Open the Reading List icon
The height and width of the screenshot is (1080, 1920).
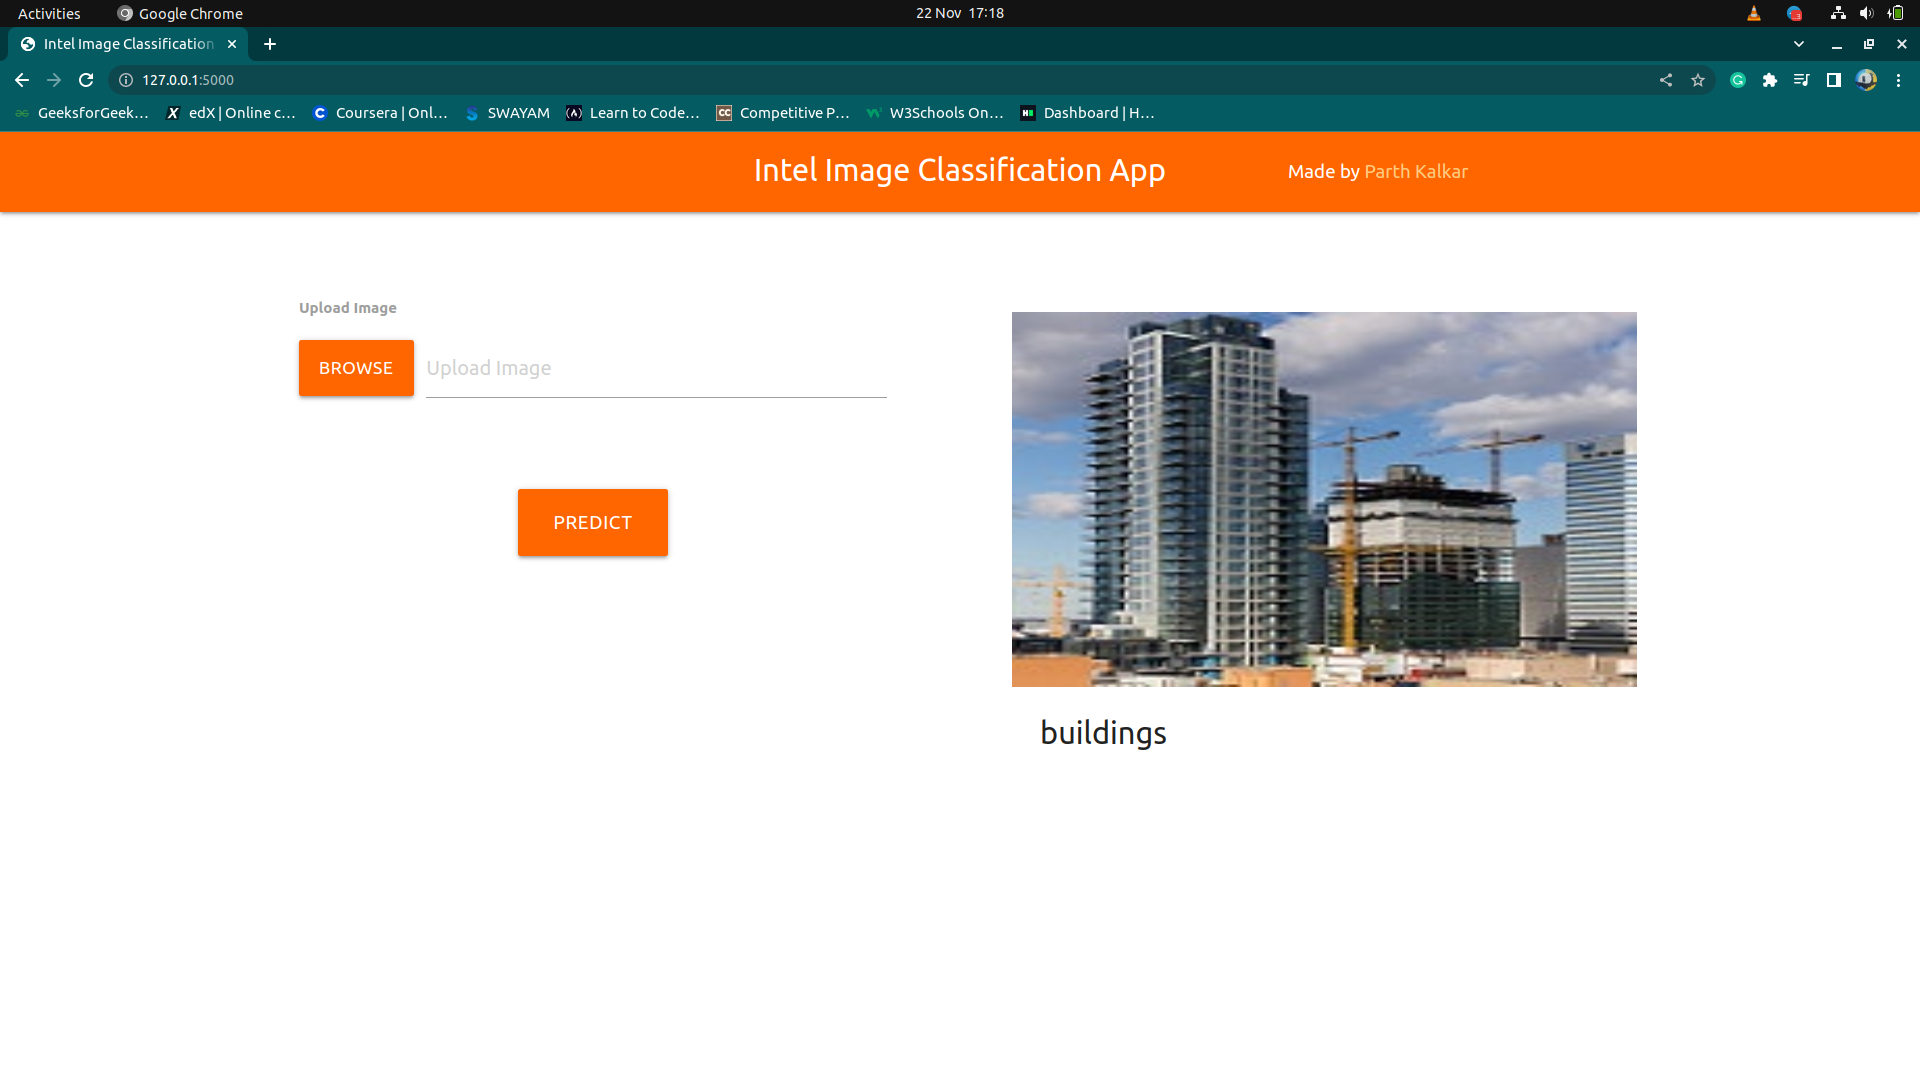click(1801, 80)
